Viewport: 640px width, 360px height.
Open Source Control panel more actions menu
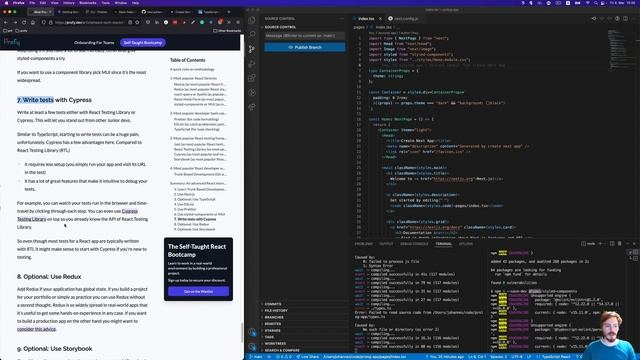[341, 18]
